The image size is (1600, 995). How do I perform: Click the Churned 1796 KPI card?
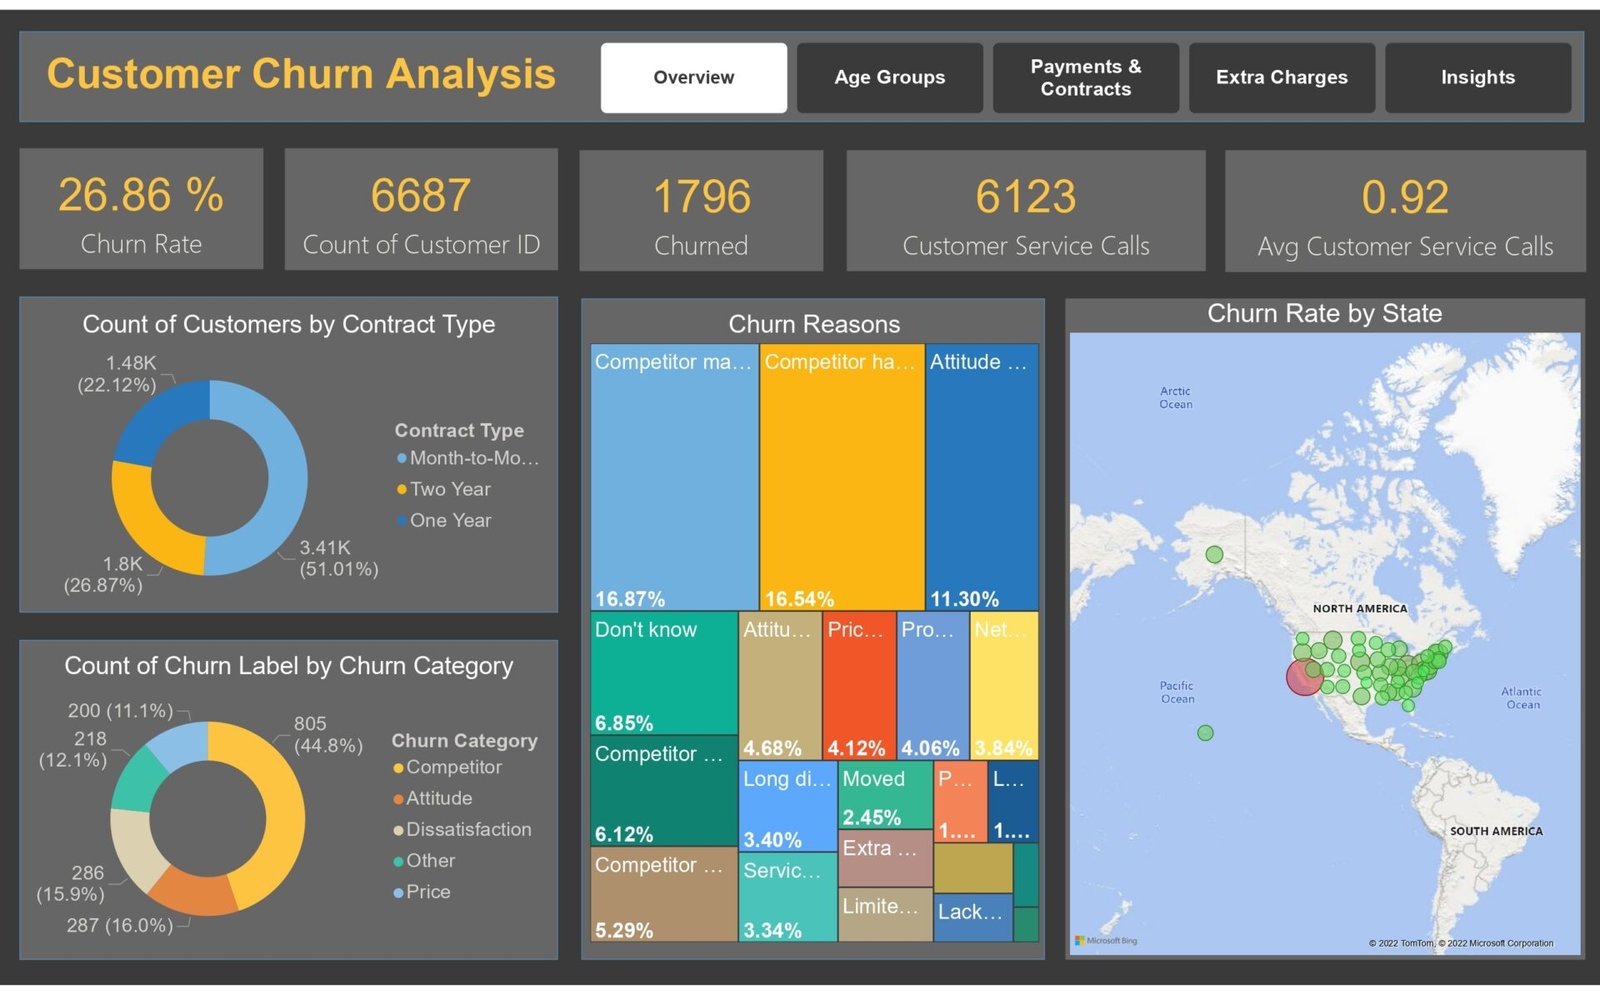point(701,211)
